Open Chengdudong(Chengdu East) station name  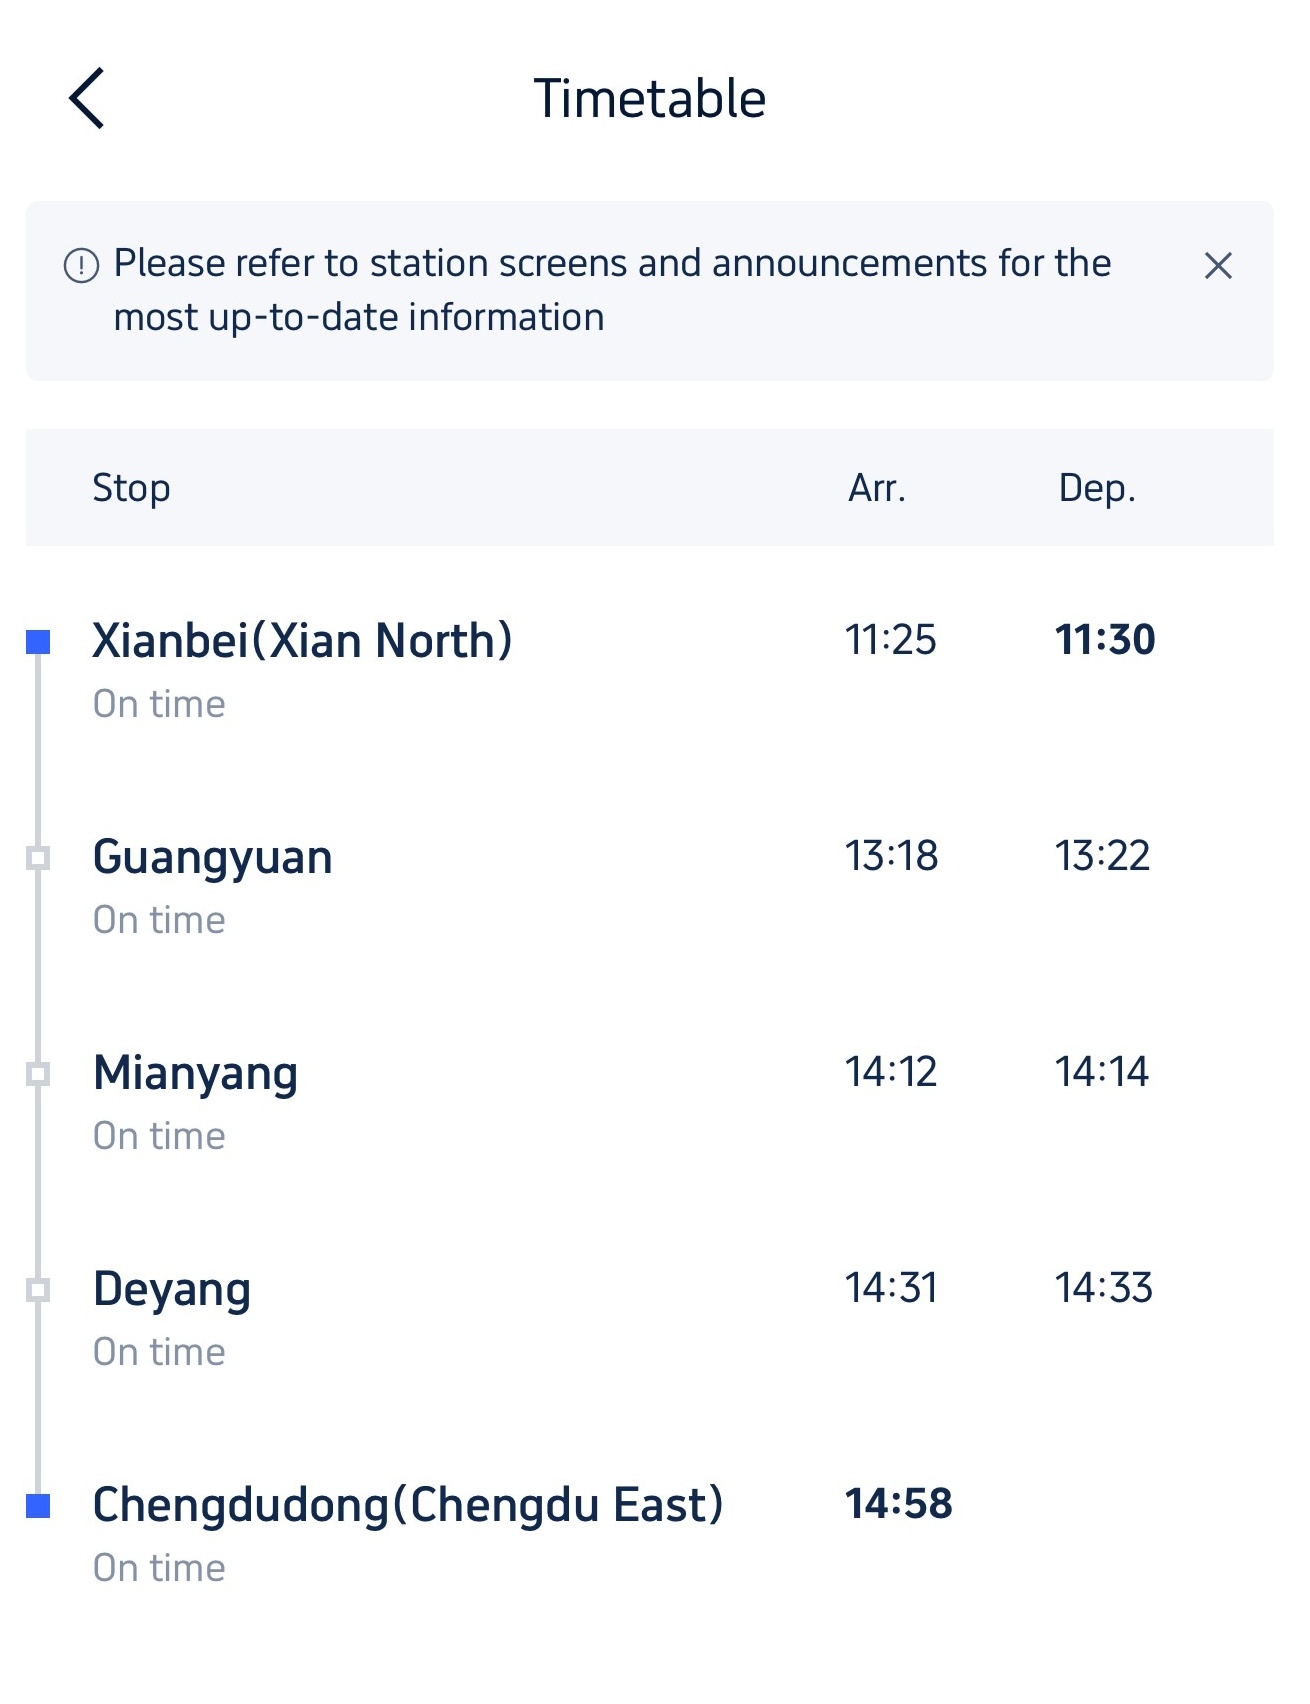(408, 1505)
